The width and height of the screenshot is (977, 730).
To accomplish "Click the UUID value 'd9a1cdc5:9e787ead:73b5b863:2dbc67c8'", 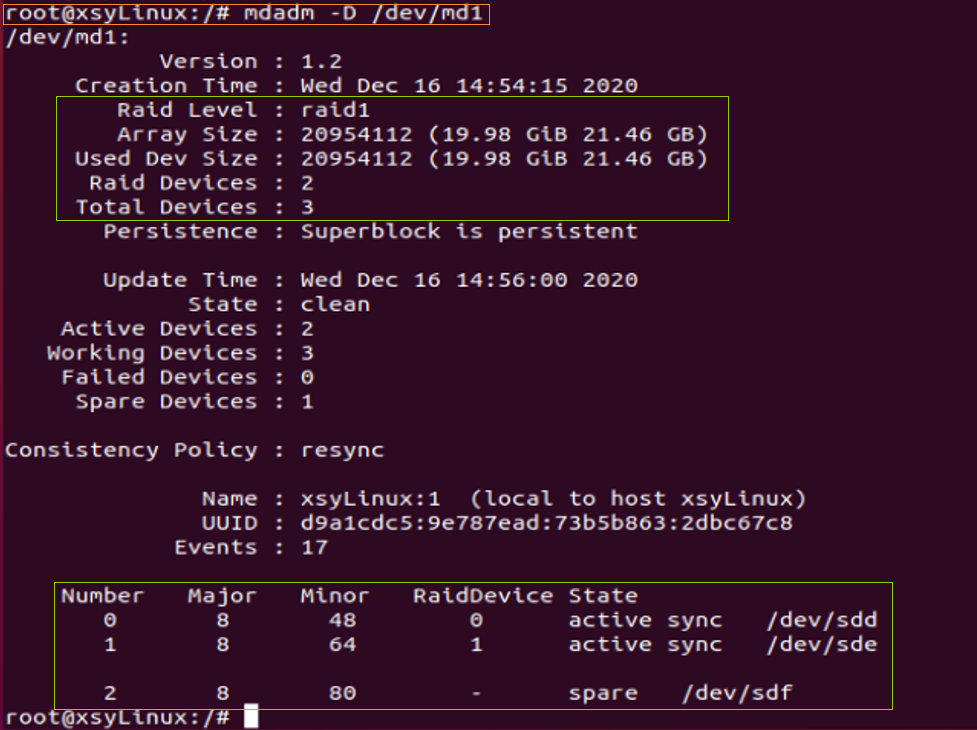I will pos(546,523).
